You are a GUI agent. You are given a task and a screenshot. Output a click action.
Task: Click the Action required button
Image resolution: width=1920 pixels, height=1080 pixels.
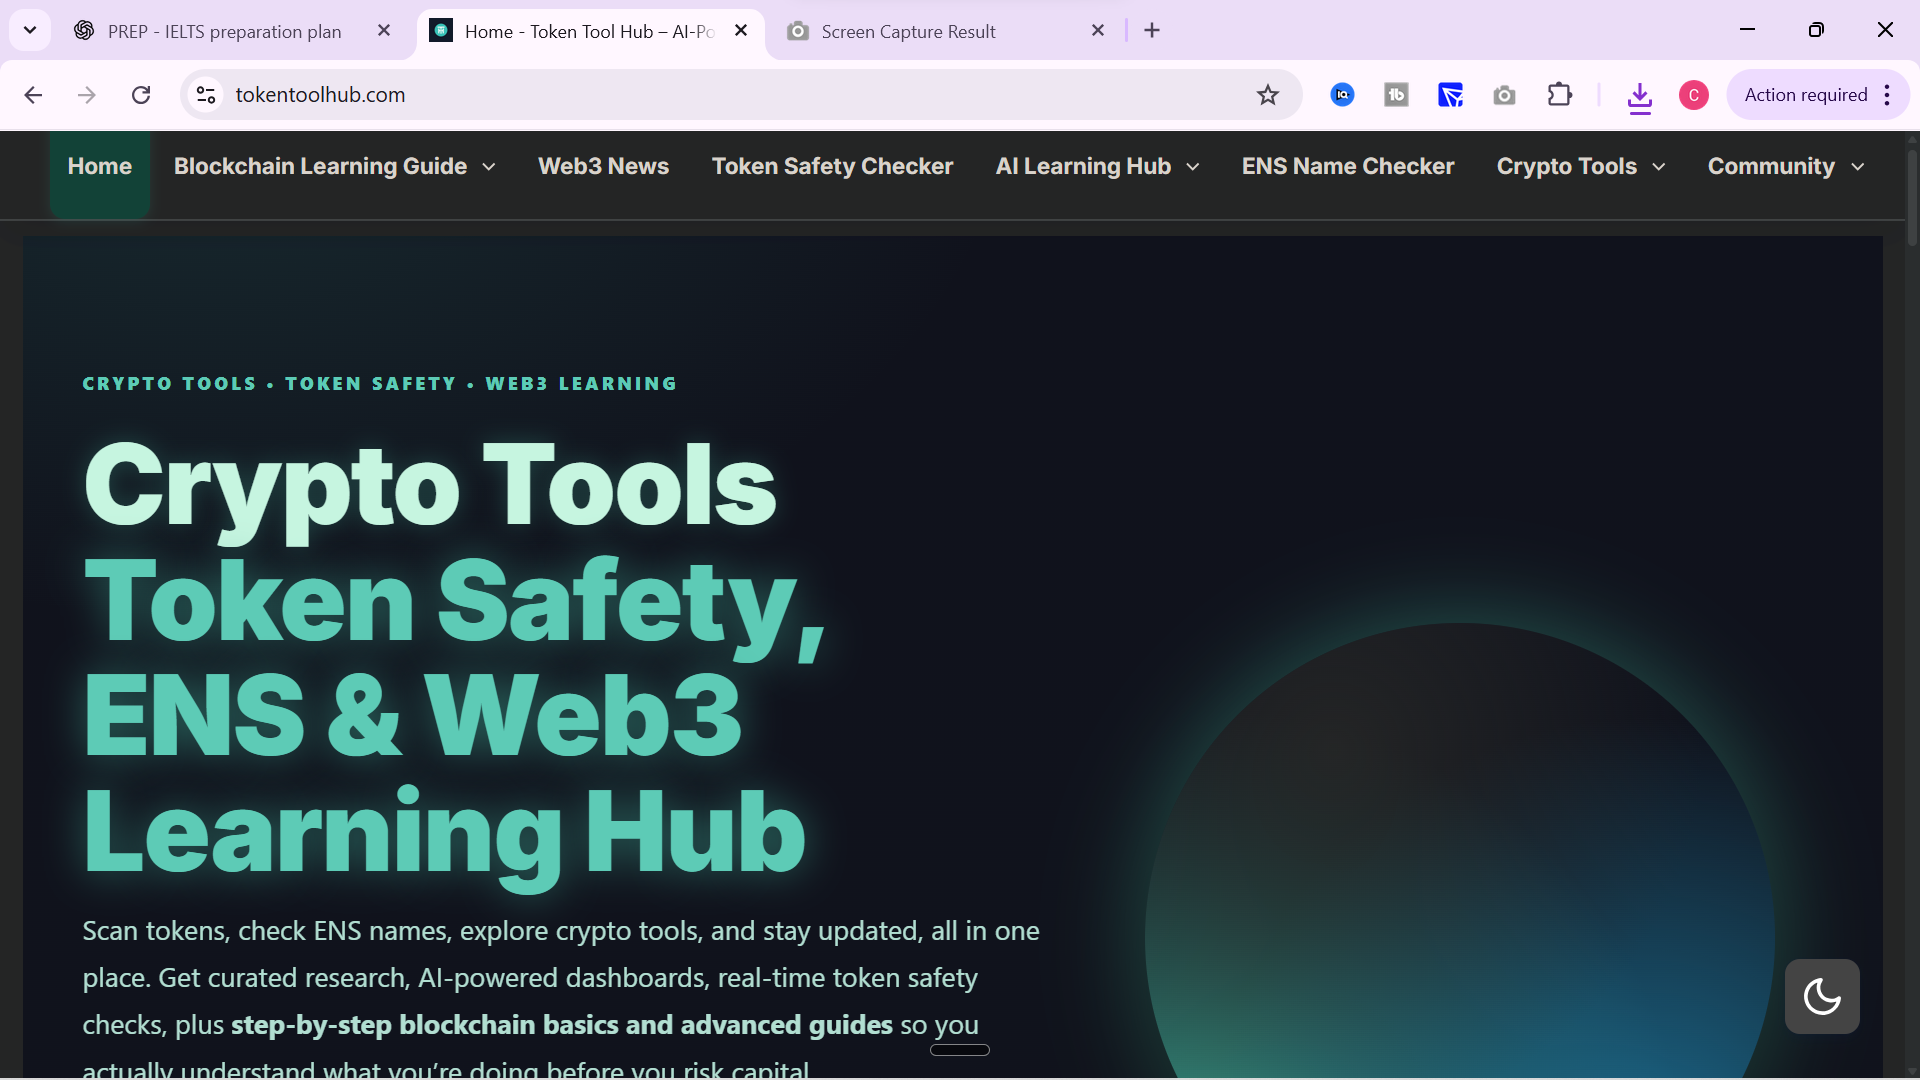click(1806, 94)
